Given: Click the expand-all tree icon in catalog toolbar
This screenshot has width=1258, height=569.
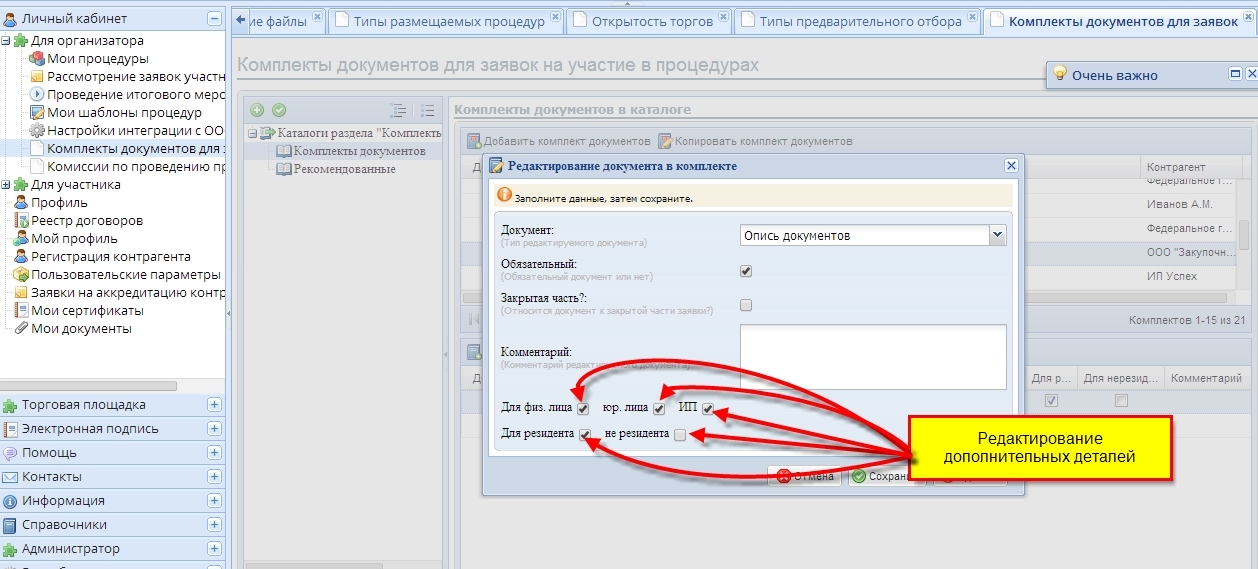Looking at the screenshot, I should click(x=398, y=111).
